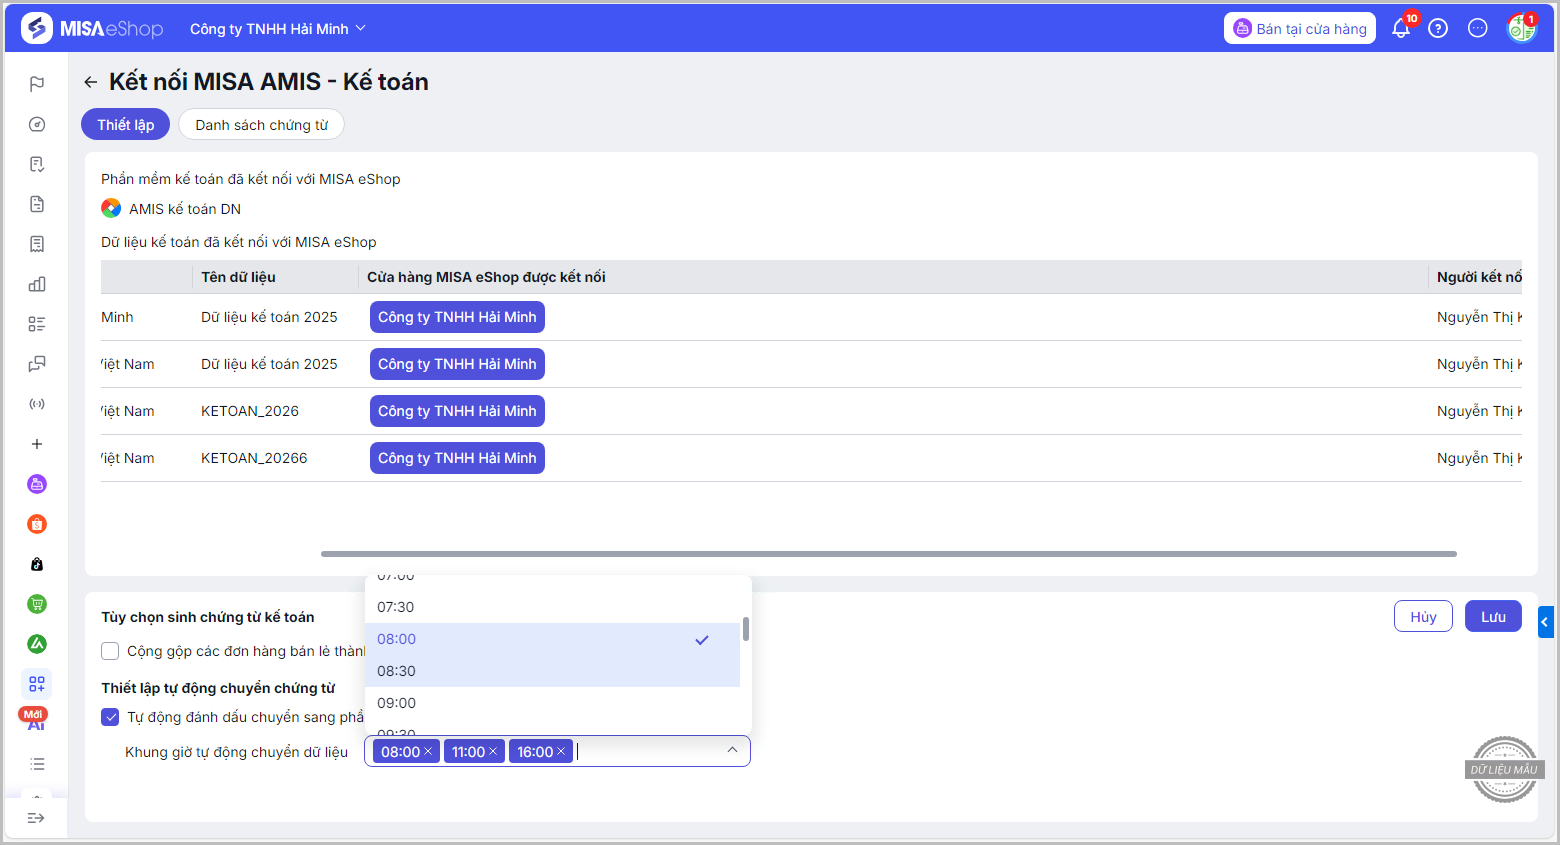Remove the 08:00 time tag
Viewport: 1560px width, 845px height.
[x=428, y=752]
